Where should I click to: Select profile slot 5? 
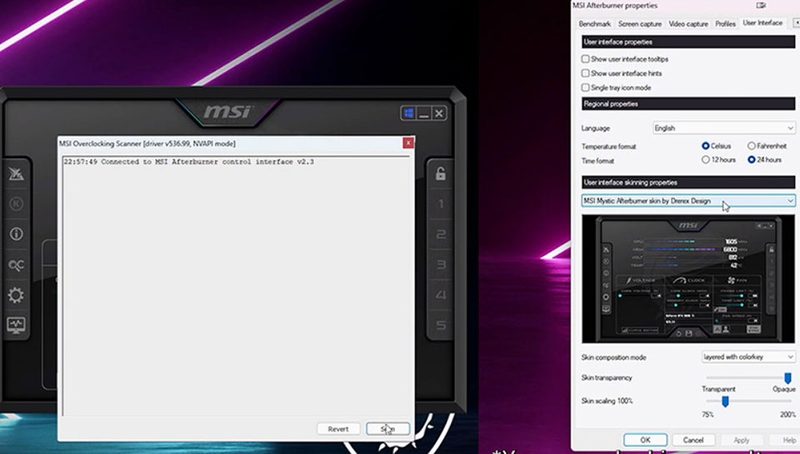[440, 325]
